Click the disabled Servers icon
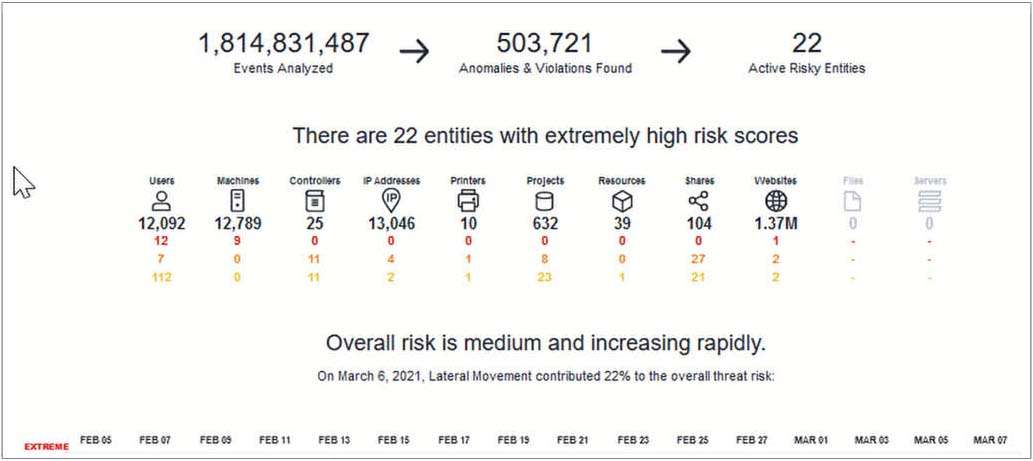1033x461 pixels. click(929, 201)
